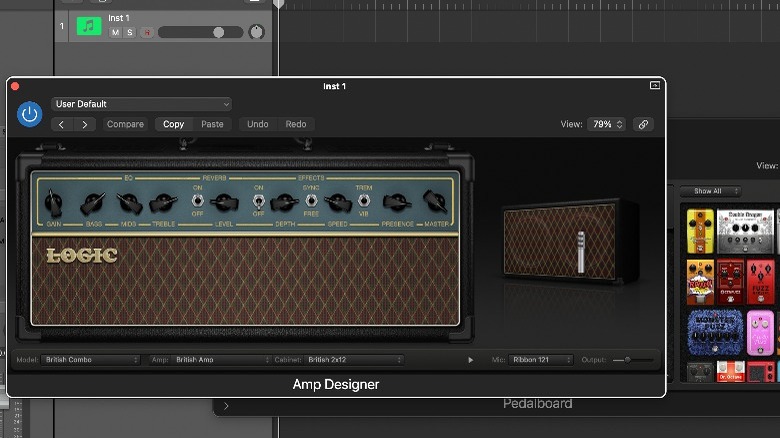Click the track pan knob for Inst 1
This screenshot has height=438, width=780.
(x=257, y=32)
